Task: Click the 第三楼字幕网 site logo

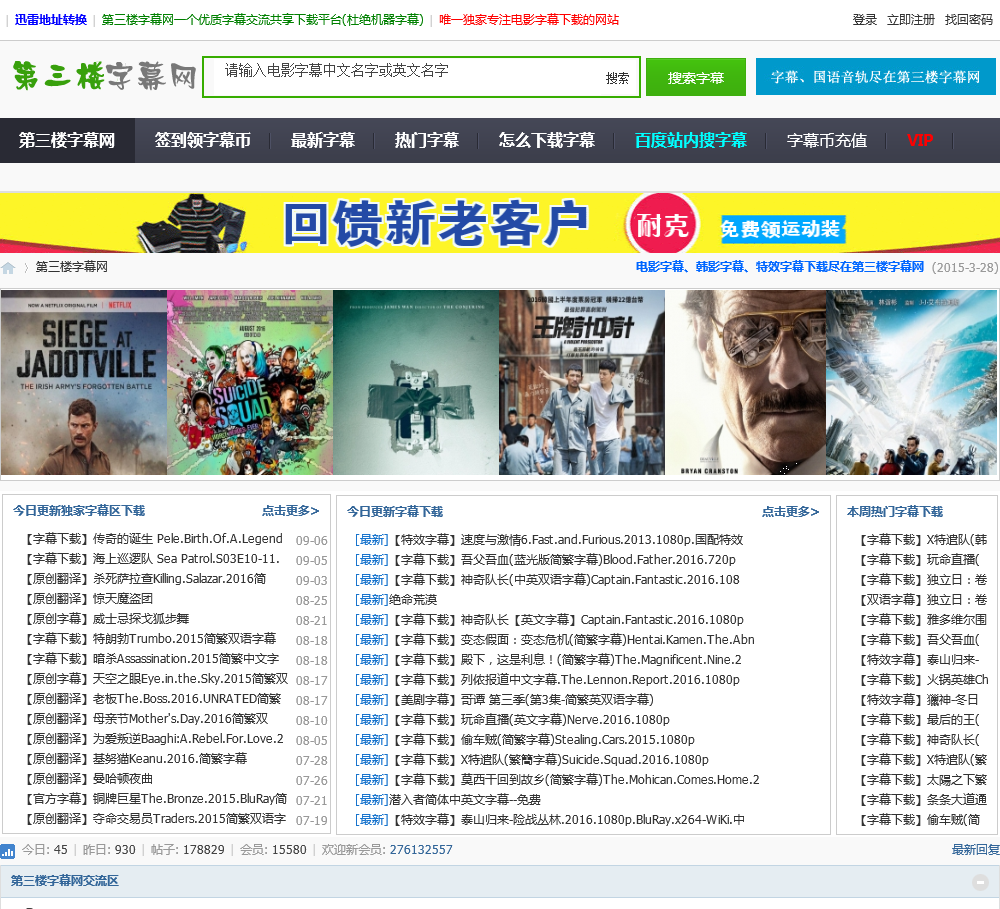Action: click(x=104, y=77)
